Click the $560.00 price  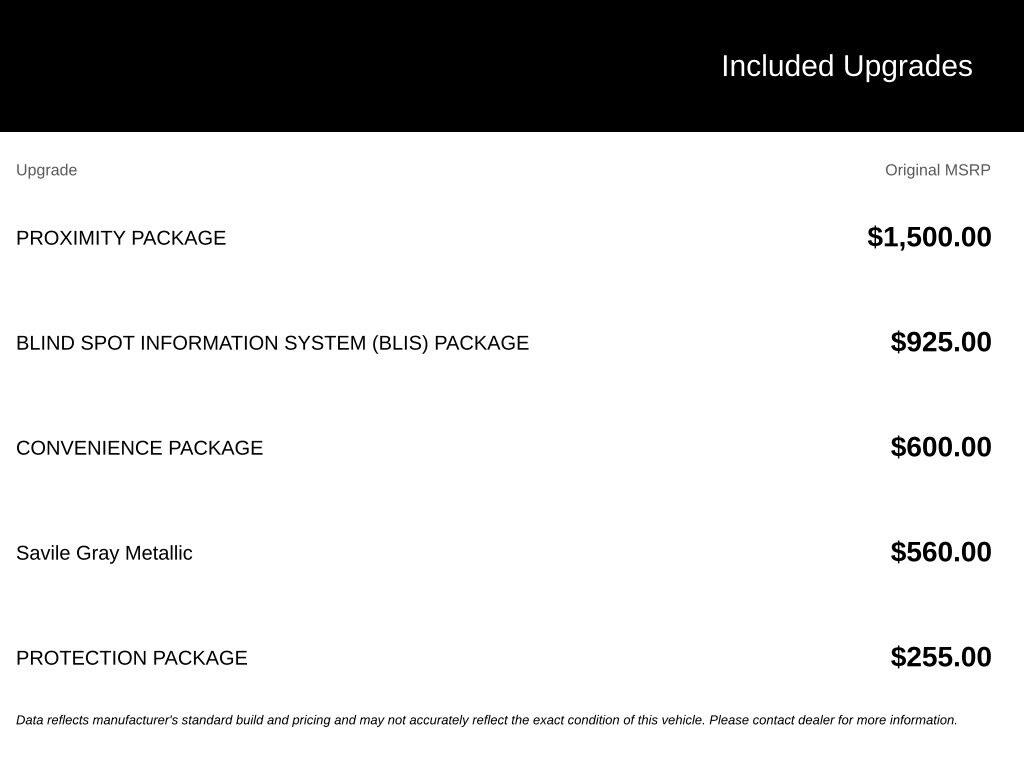[941, 552]
